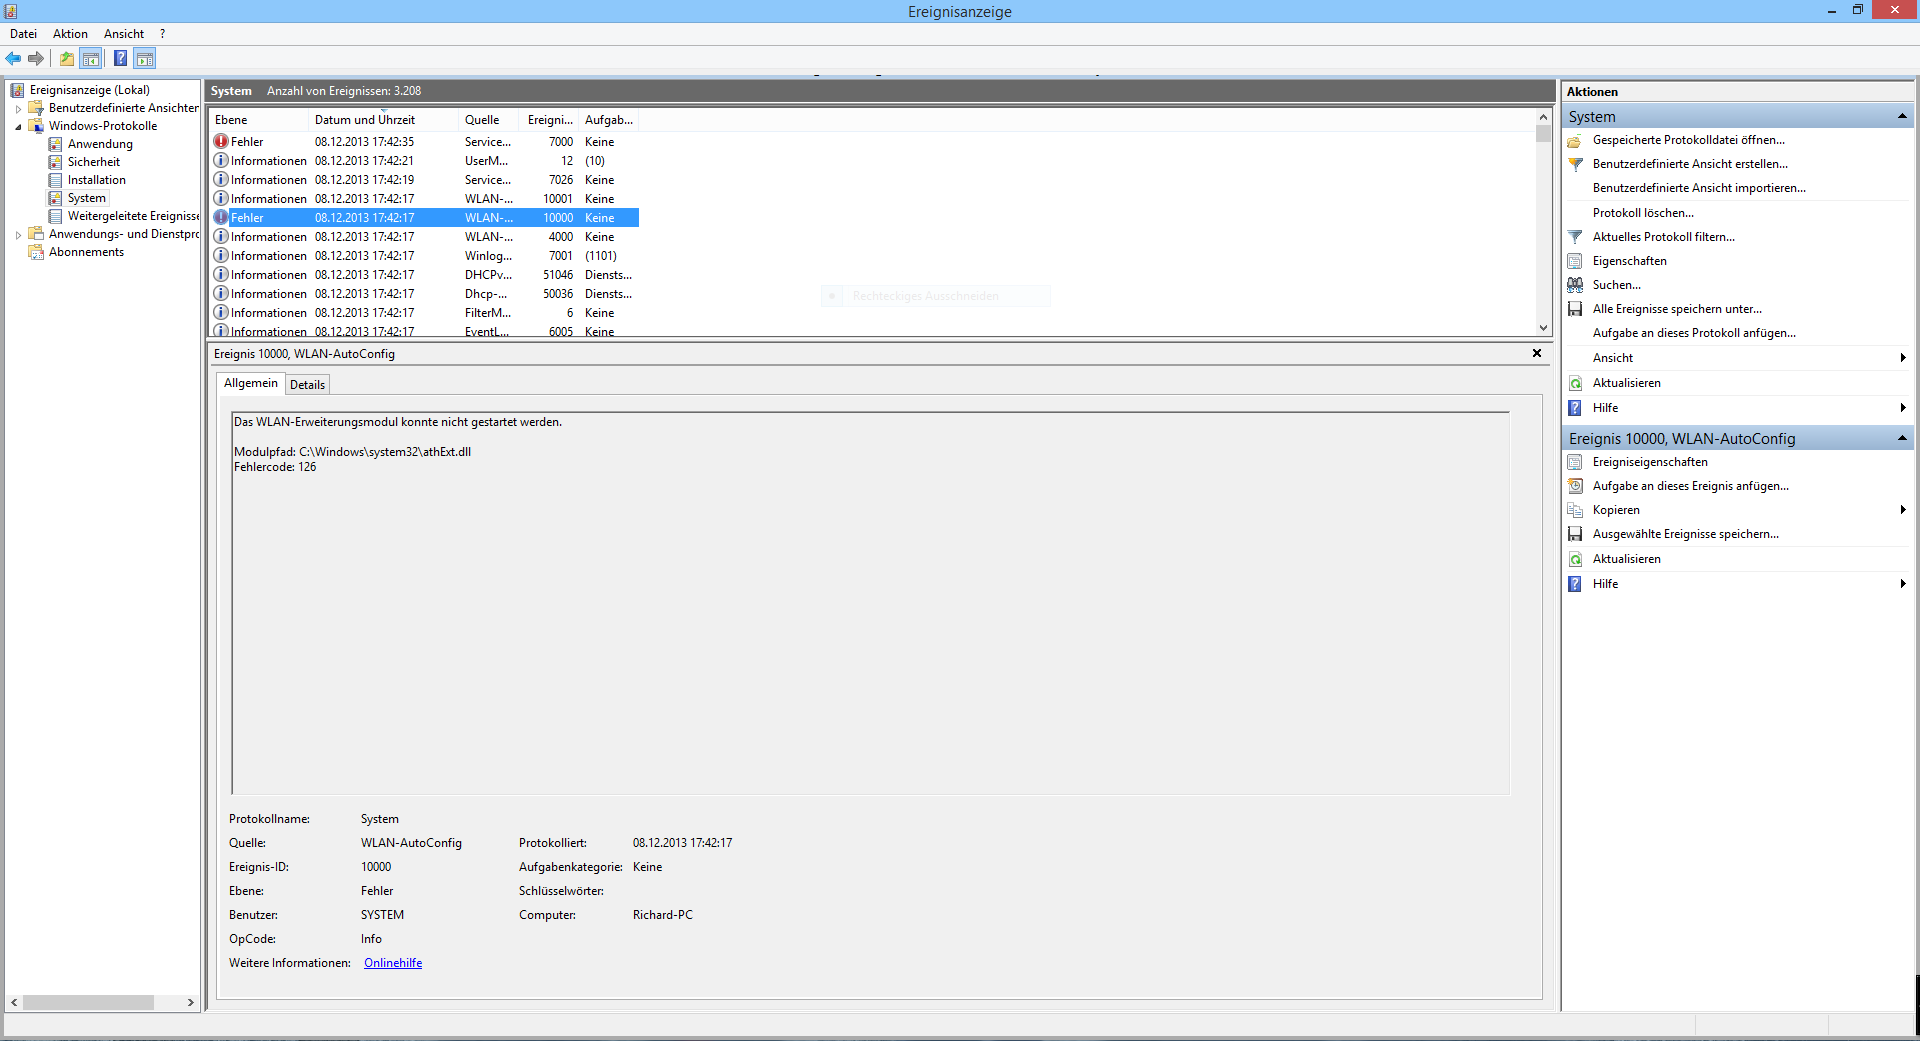The height and width of the screenshot is (1041, 1920).
Task: Open the Aktion menu
Action: (x=70, y=34)
